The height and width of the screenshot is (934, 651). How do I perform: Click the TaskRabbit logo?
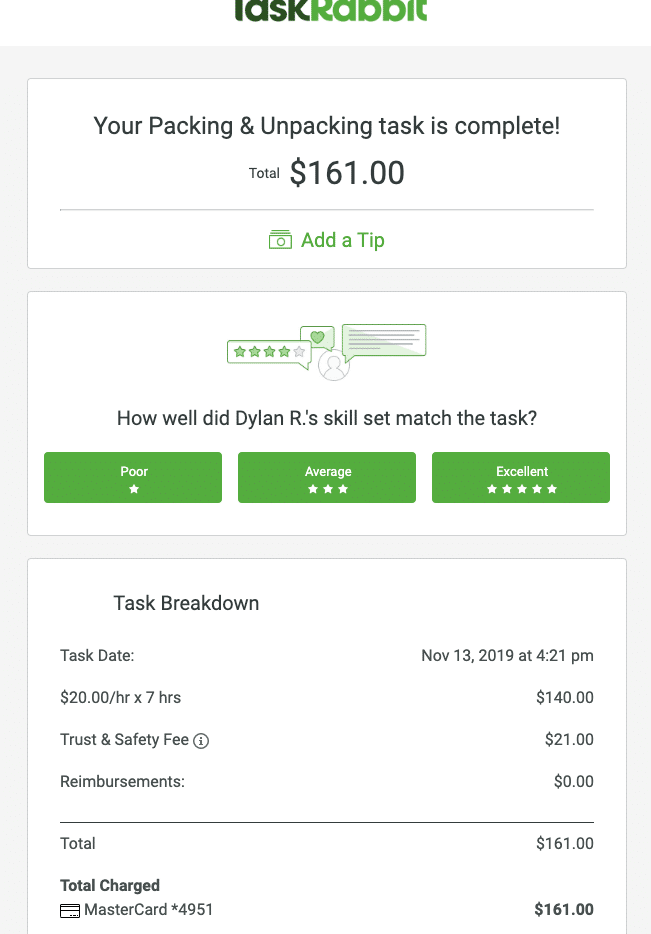tap(331, 10)
